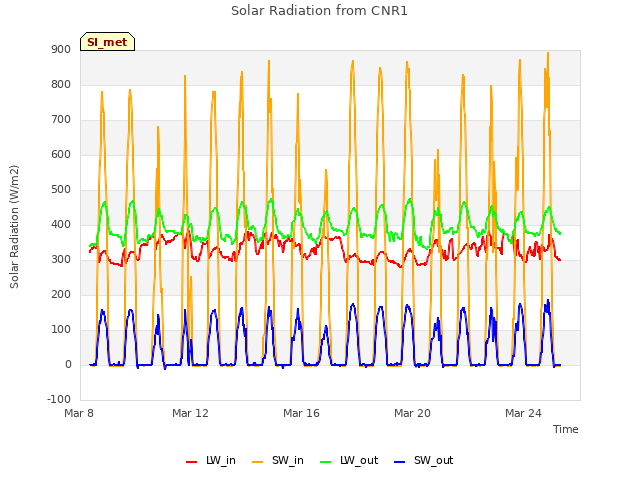The width and height of the screenshot is (640, 480).
Task: Click the 400 y-axis label
Action: click(61, 225)
